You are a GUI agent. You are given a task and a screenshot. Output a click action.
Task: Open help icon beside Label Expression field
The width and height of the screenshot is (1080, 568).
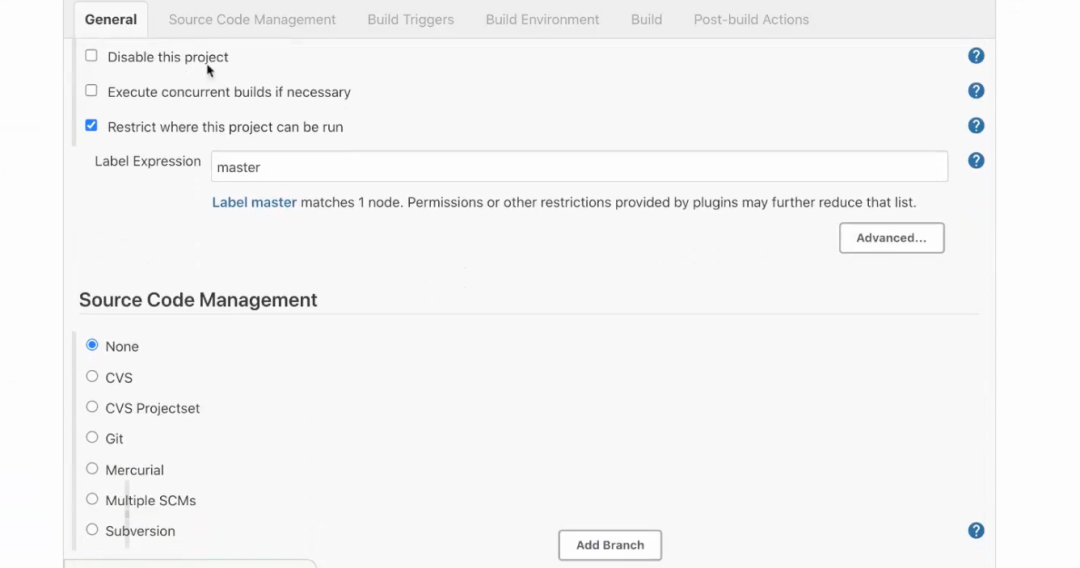pyautogui.click(x=975, y=161)
